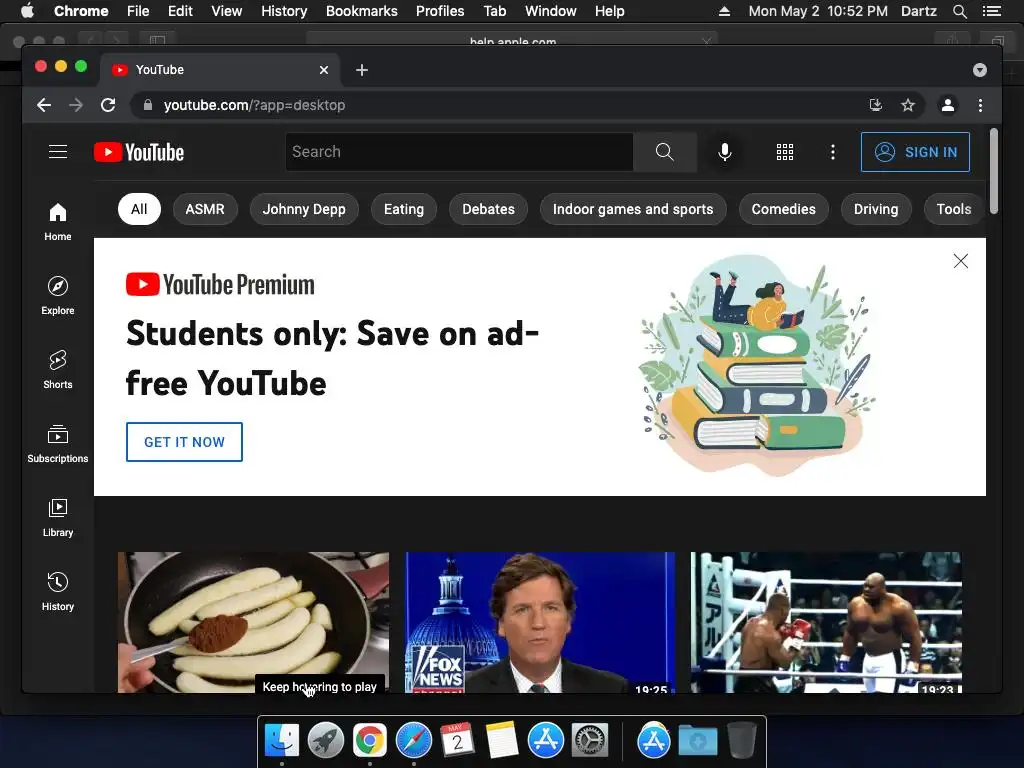The width and height of the screenshot is (1024, 768).
Task: Open the YouTube hamburger guide menu
Action: 58,152
